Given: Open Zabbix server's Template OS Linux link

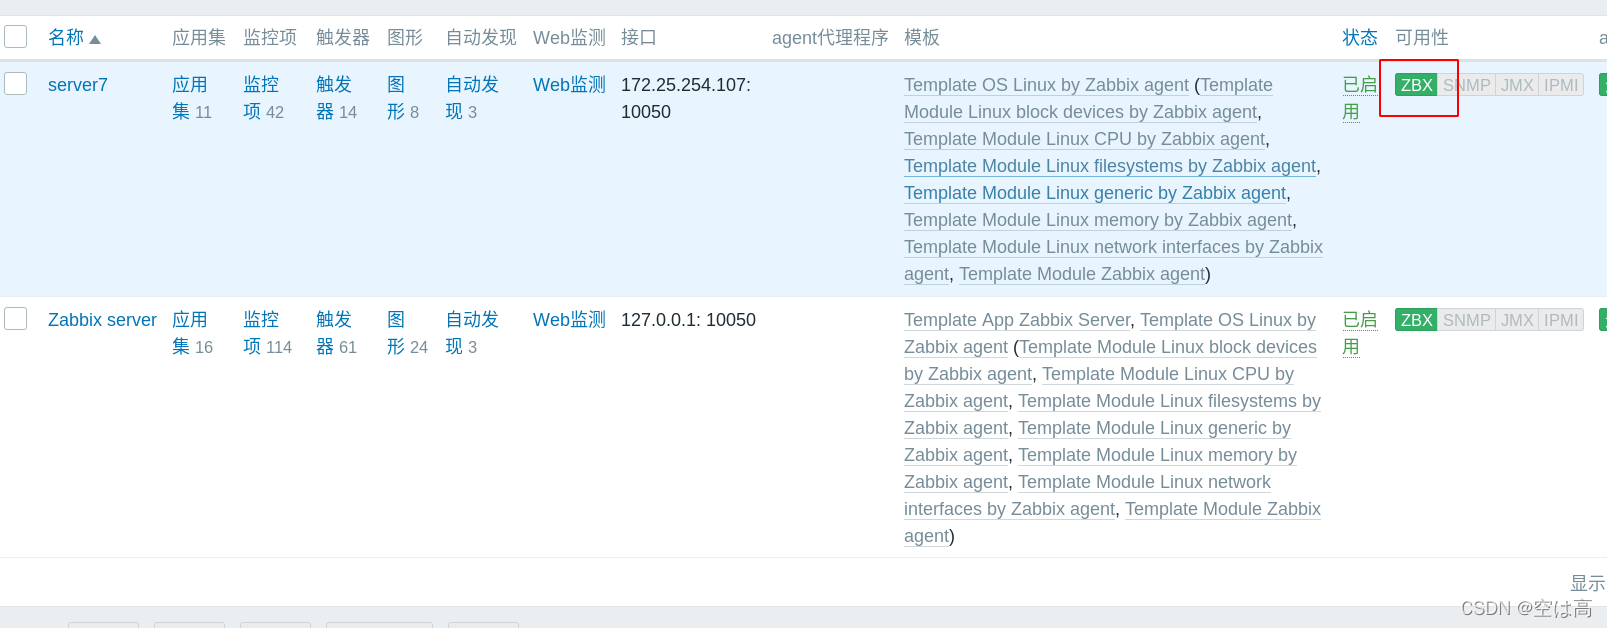Looking at the screenshot, I should point(1228,320).
